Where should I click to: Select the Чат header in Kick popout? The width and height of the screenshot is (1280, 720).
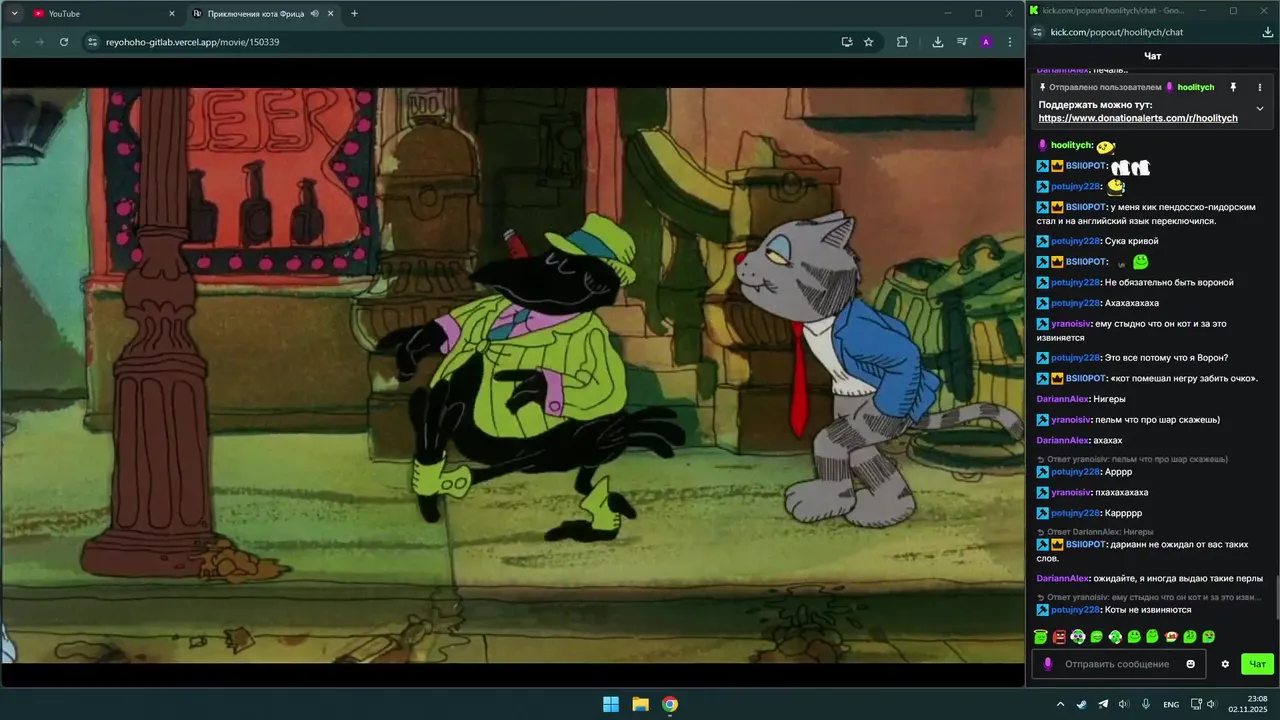coord(1152,56)
